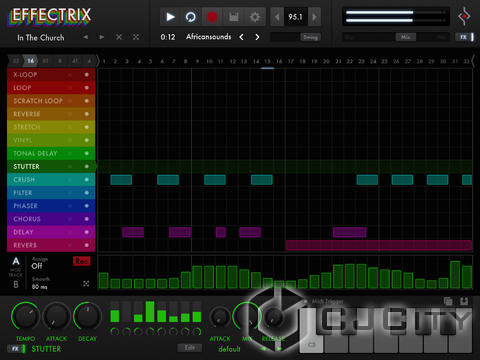Open the Africansounds song selector

click(209, 37)
